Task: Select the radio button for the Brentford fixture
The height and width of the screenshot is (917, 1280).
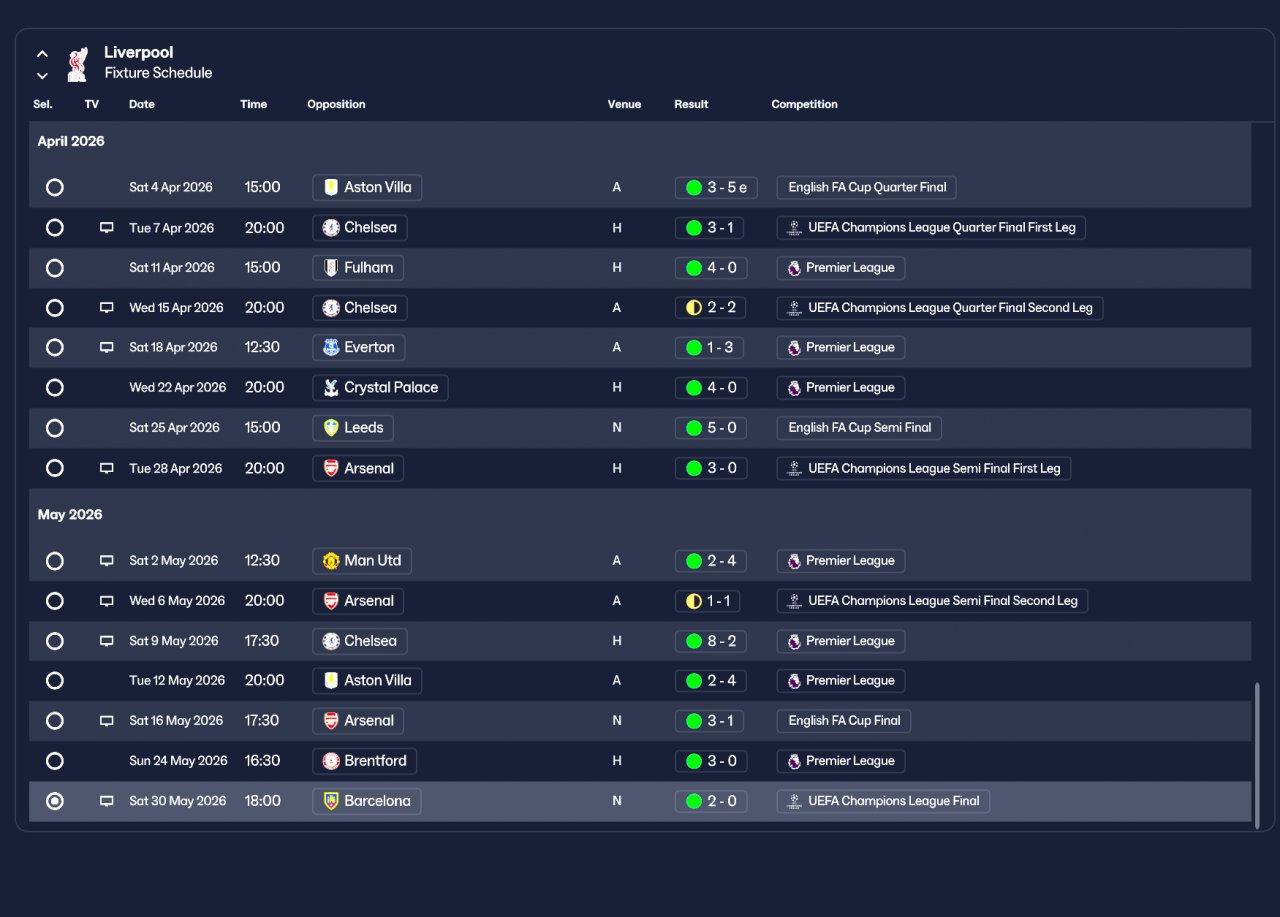Action: pyautogui.click(x=55, y=761)
